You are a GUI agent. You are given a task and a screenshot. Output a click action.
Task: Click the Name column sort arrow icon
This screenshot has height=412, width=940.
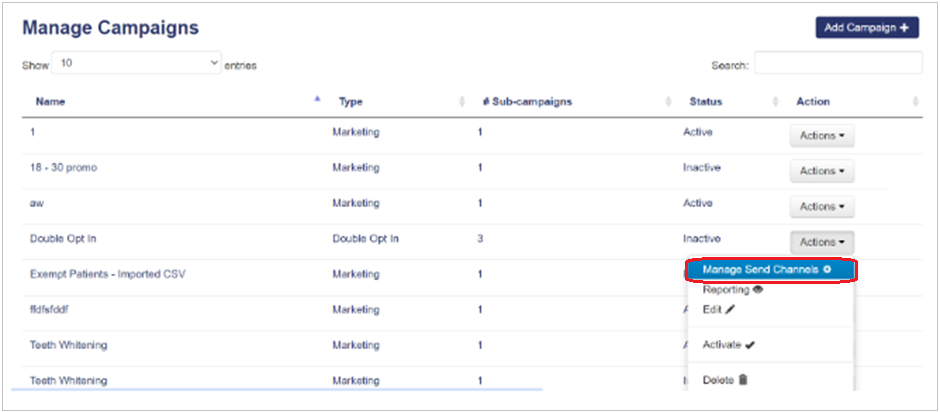tap(318, 99)
